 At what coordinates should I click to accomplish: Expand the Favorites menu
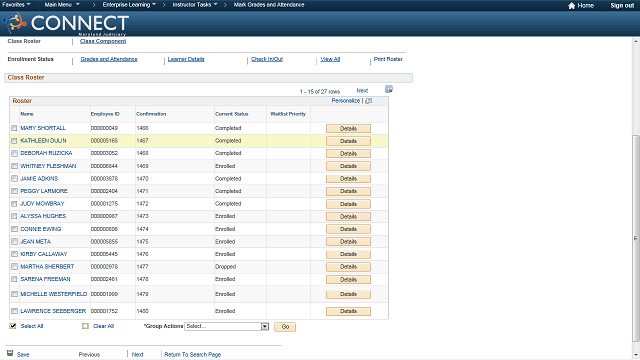[x=16, y=4]
